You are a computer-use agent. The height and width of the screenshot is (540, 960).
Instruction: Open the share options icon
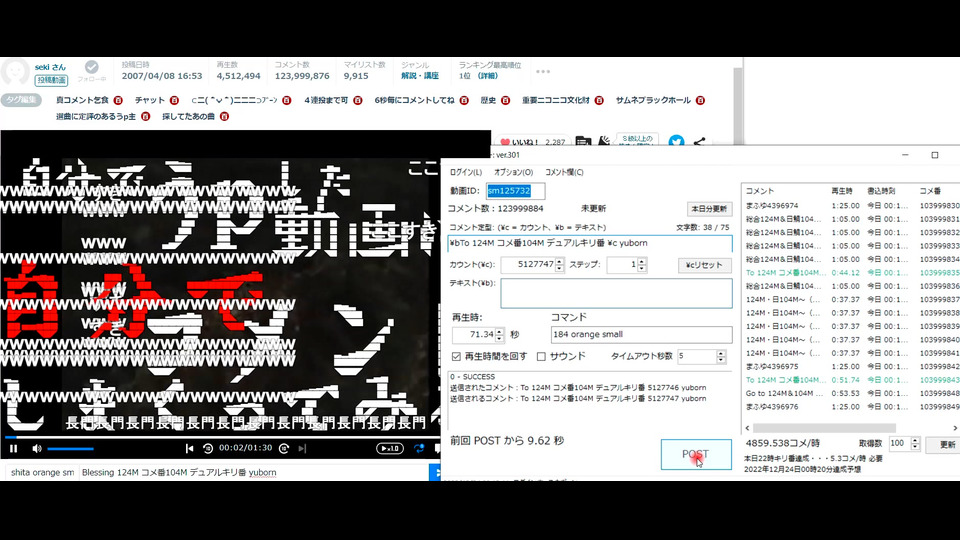[x=699, y=141]
